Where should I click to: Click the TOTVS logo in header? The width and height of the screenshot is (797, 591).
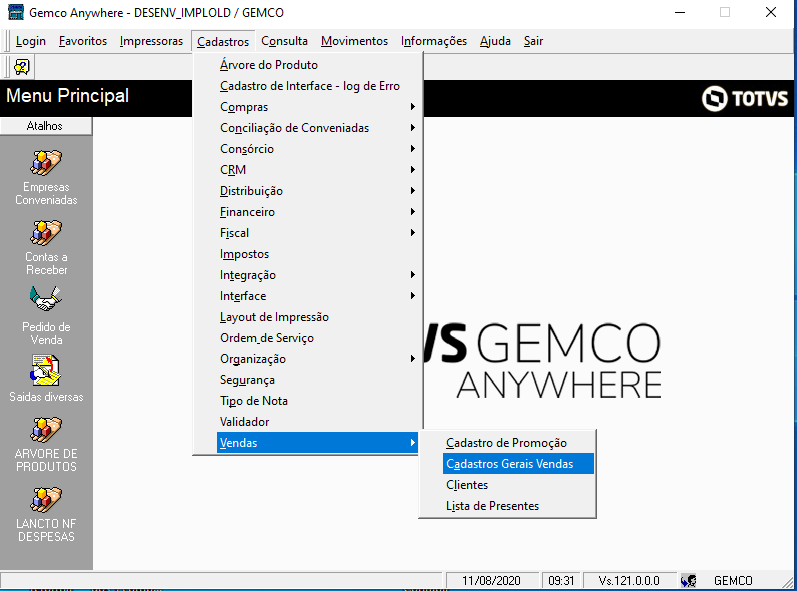[x=745, y=98]
